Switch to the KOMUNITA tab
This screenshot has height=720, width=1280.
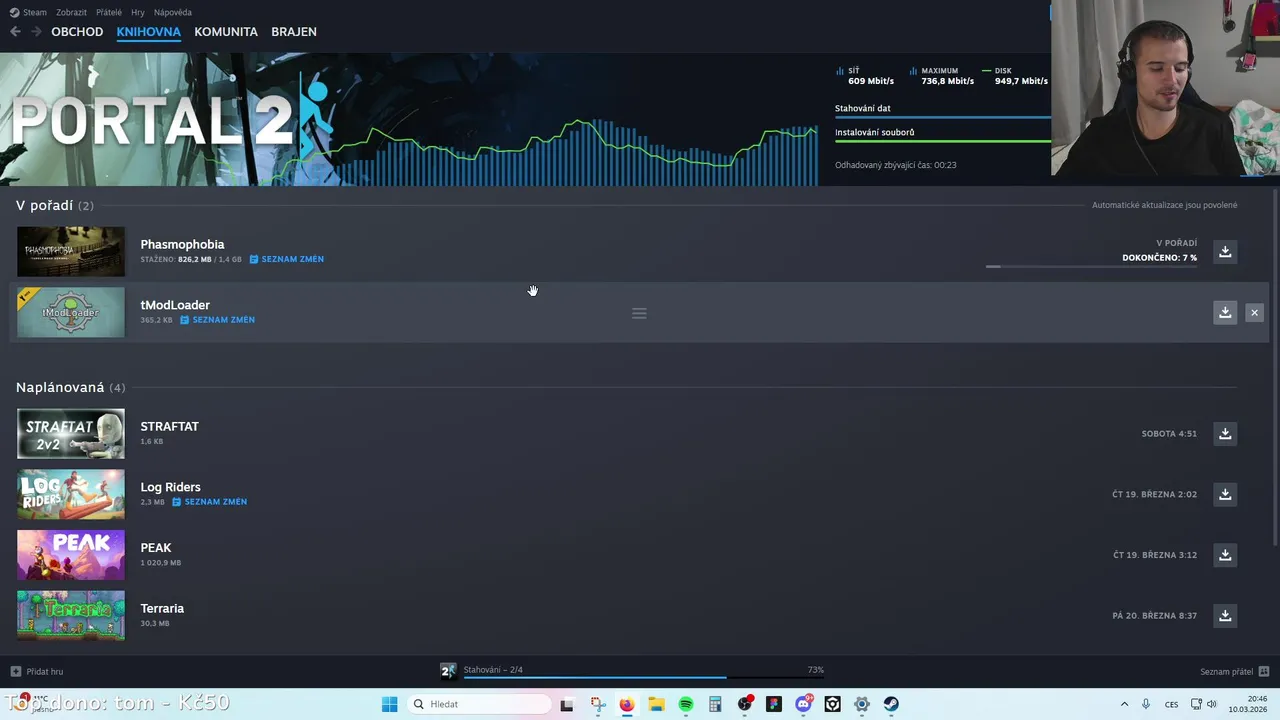pos(226,32)
